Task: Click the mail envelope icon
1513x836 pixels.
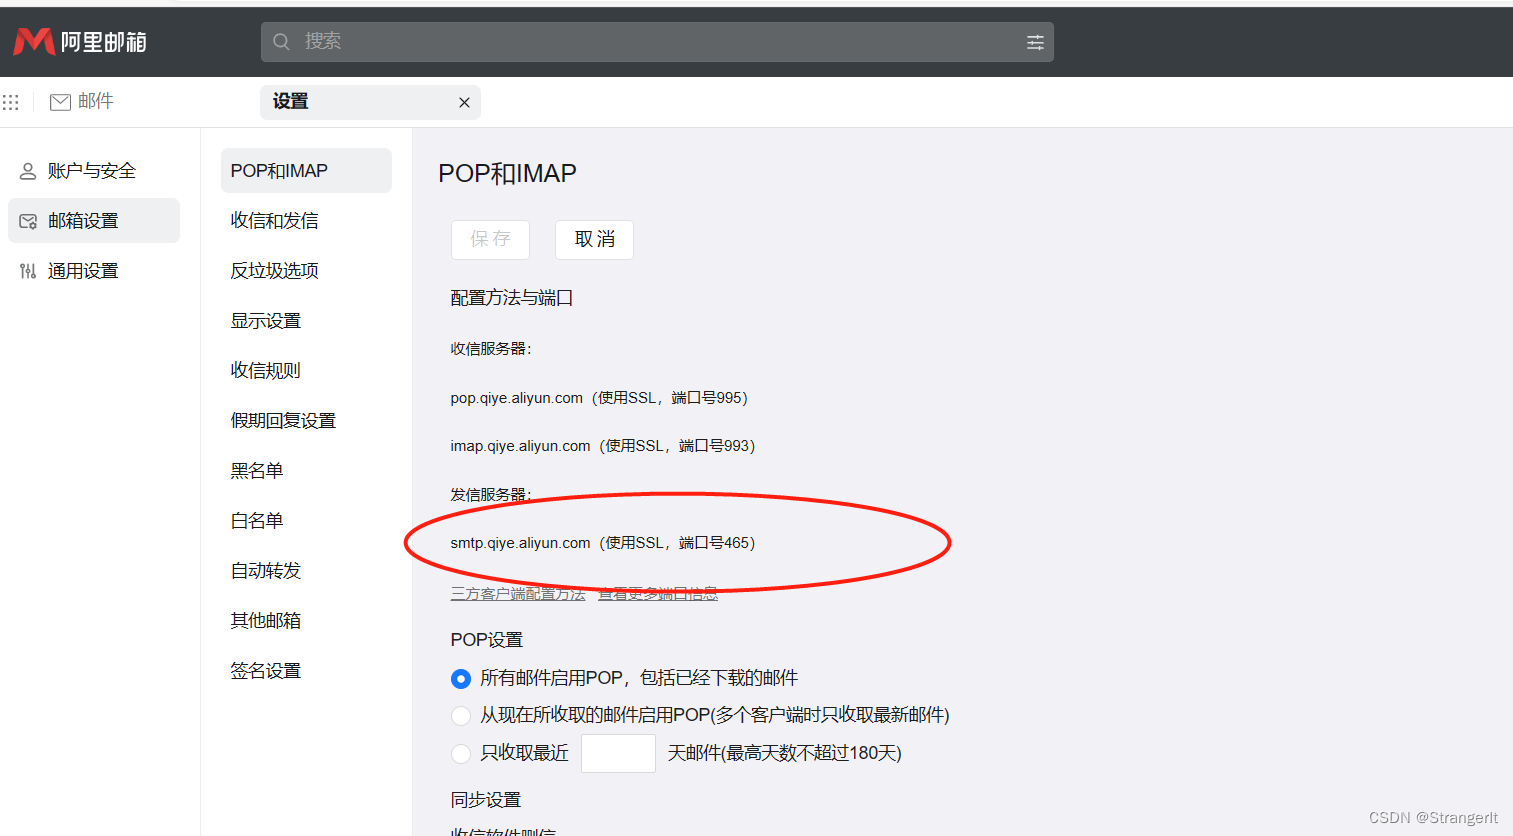Action: (60, 102)
